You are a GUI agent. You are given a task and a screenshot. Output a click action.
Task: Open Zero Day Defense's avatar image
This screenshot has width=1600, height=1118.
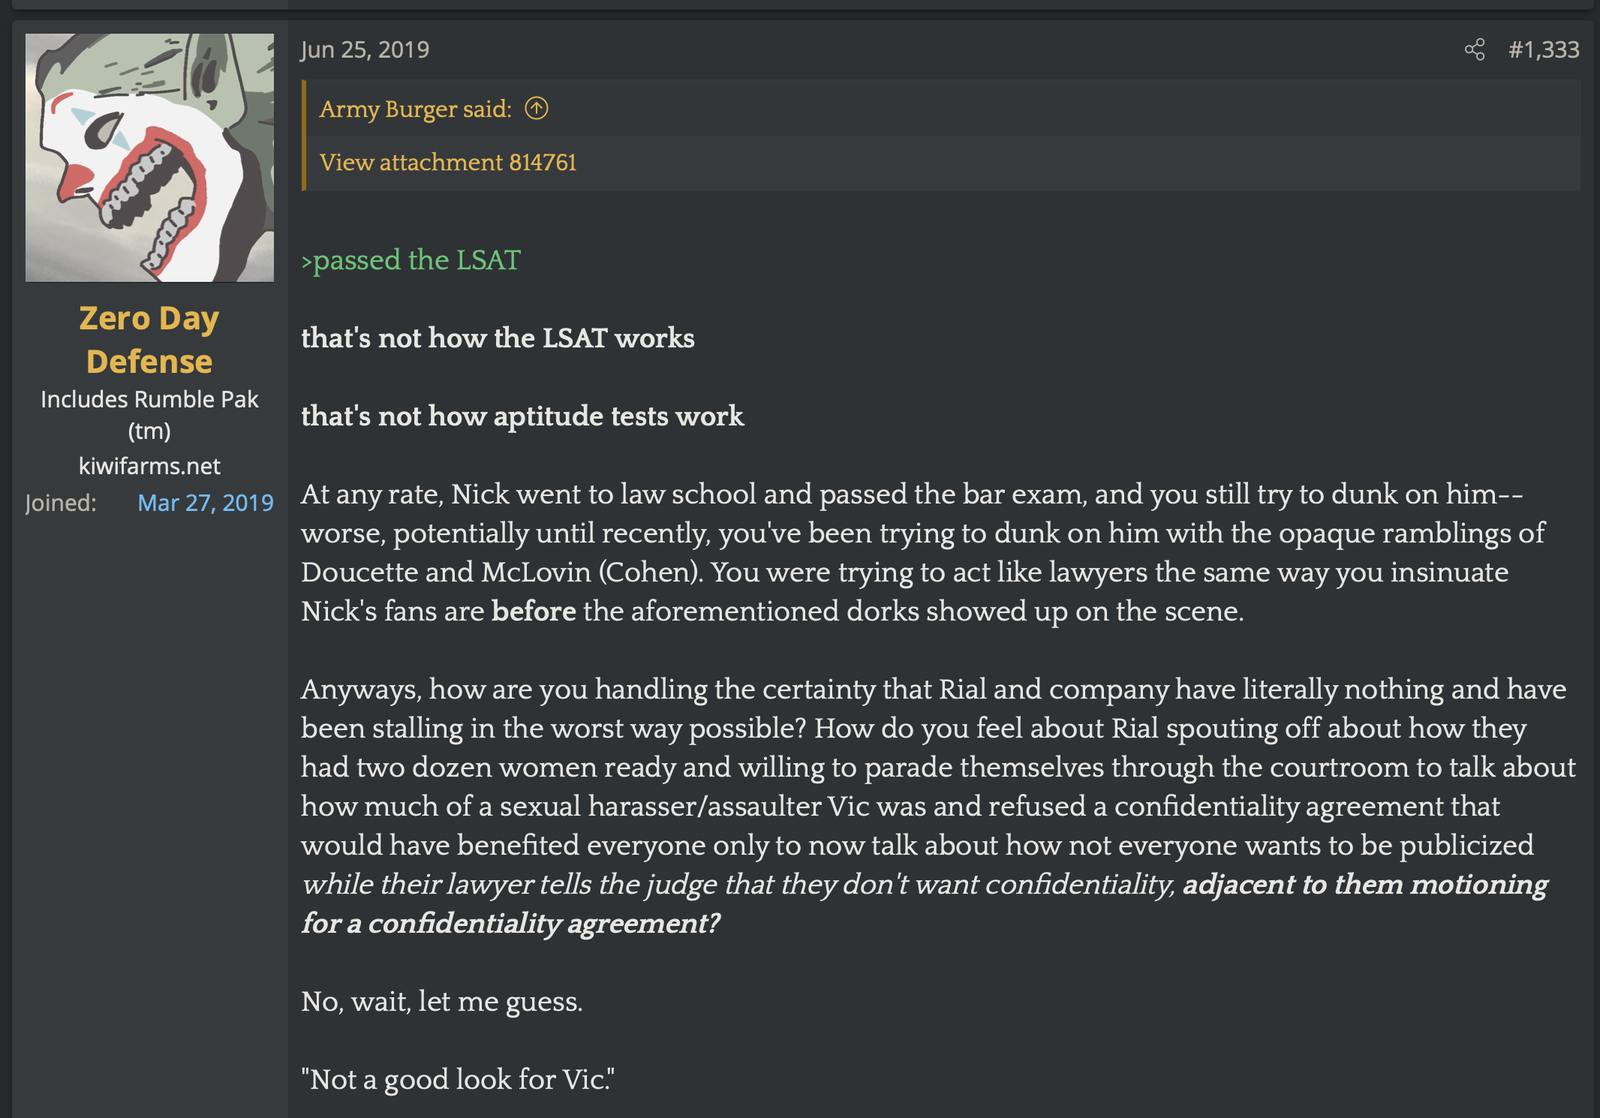click(150, 158)
